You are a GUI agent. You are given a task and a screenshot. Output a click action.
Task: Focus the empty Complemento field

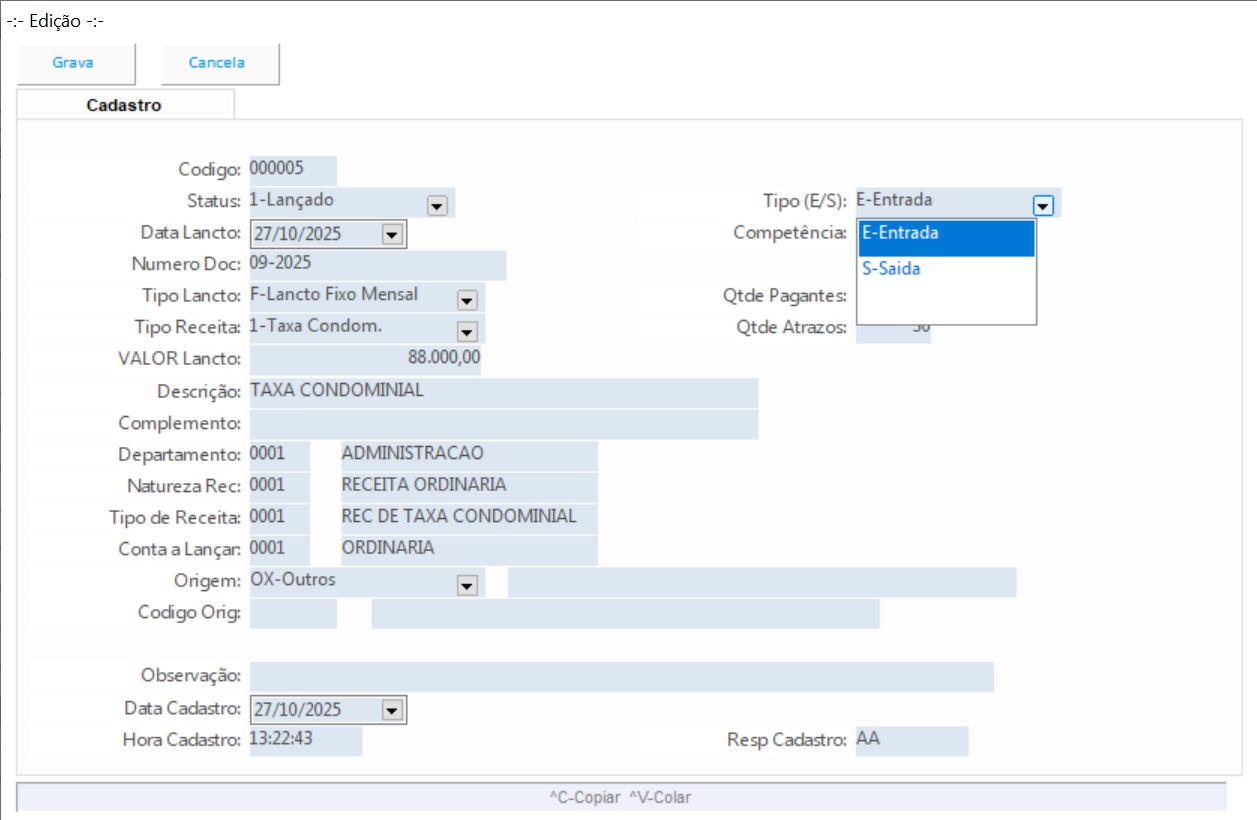[503, 423]
